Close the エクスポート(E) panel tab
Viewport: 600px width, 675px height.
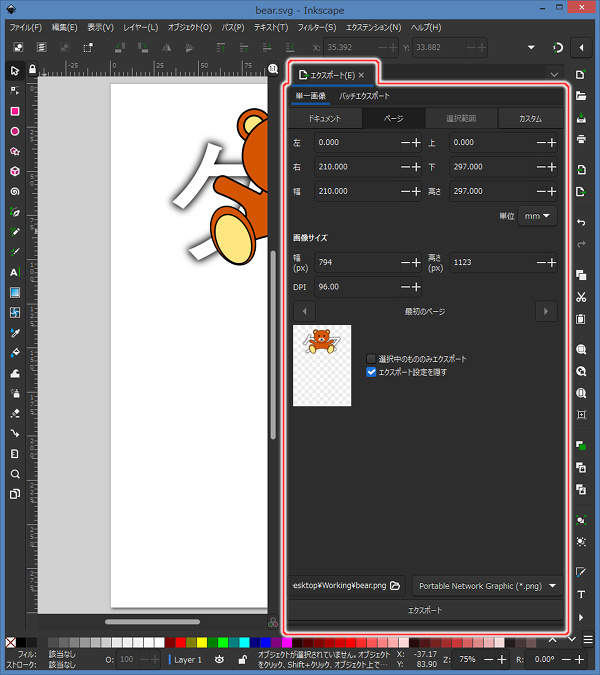coord(362,75)
